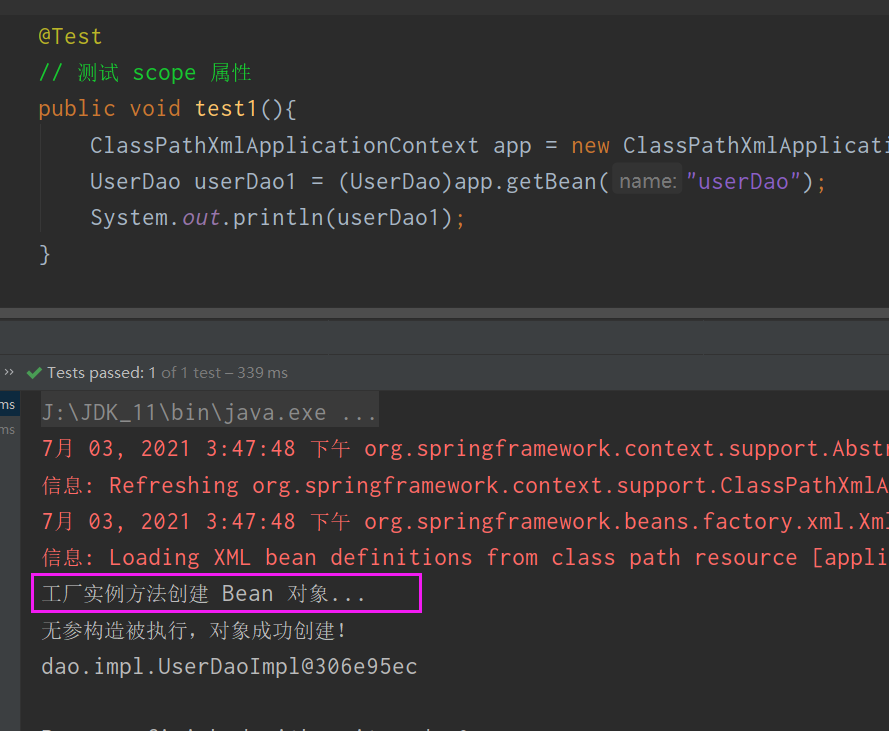Click the @Test annotation in the editor

[x=70, y=37]
